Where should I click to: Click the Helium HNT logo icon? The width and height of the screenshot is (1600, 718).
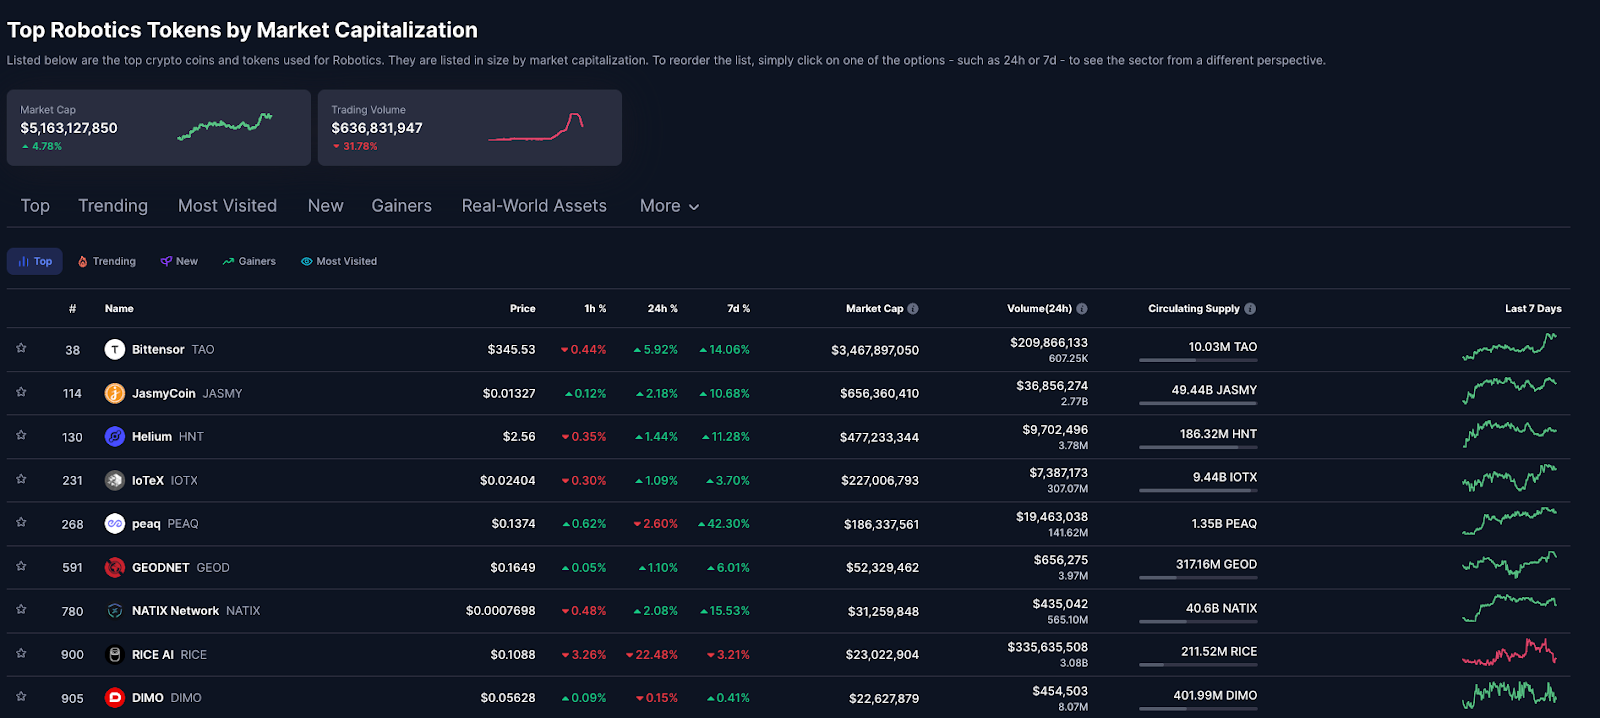coord(115,436)
